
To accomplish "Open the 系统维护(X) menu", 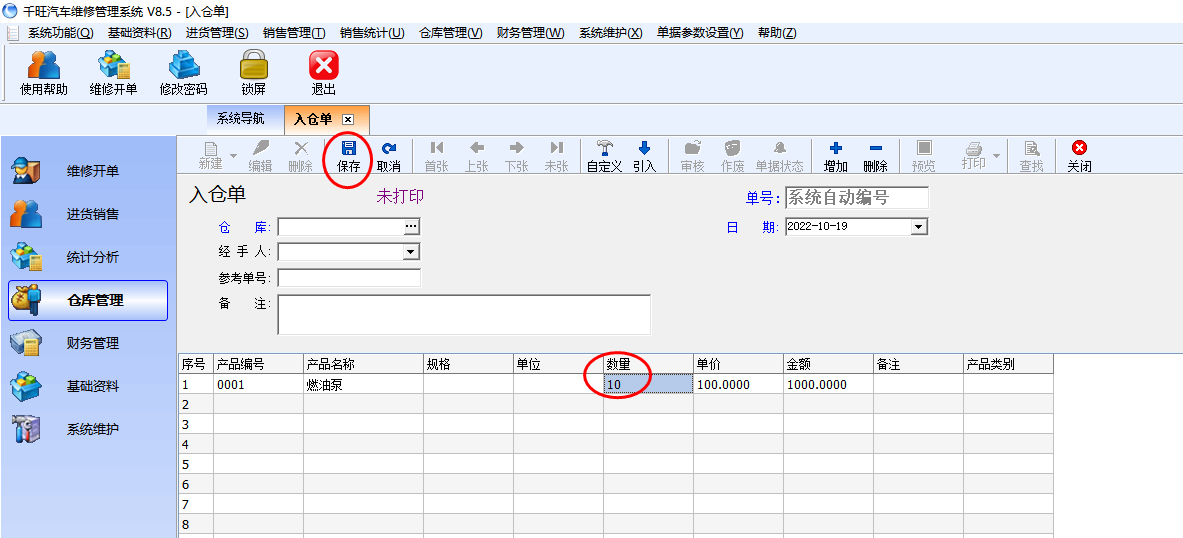I will point(610,33).
